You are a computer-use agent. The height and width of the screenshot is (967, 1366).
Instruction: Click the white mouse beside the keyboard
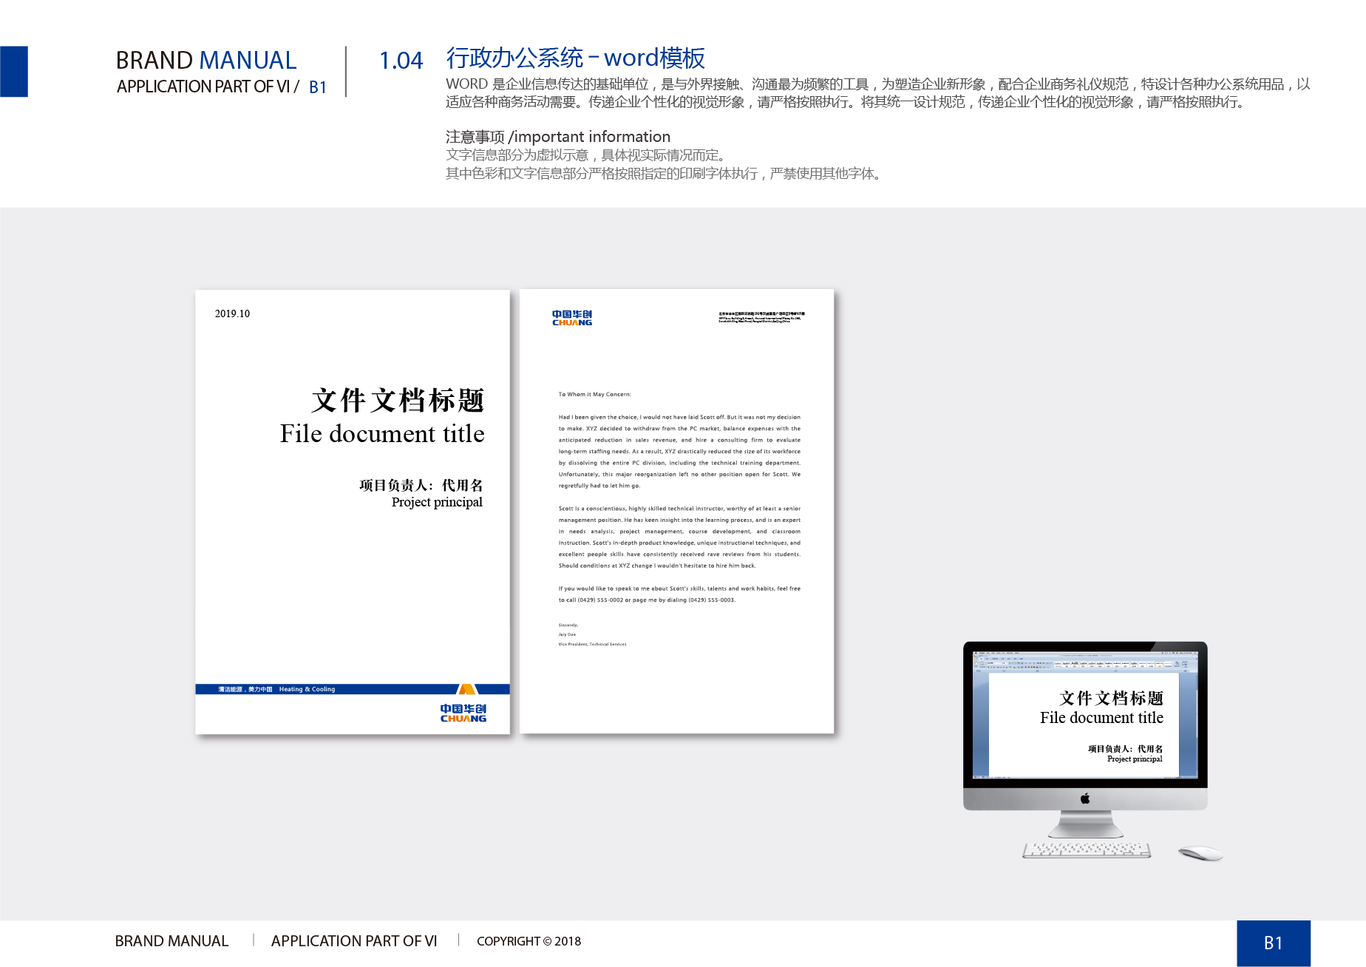tap(1200, 852)
